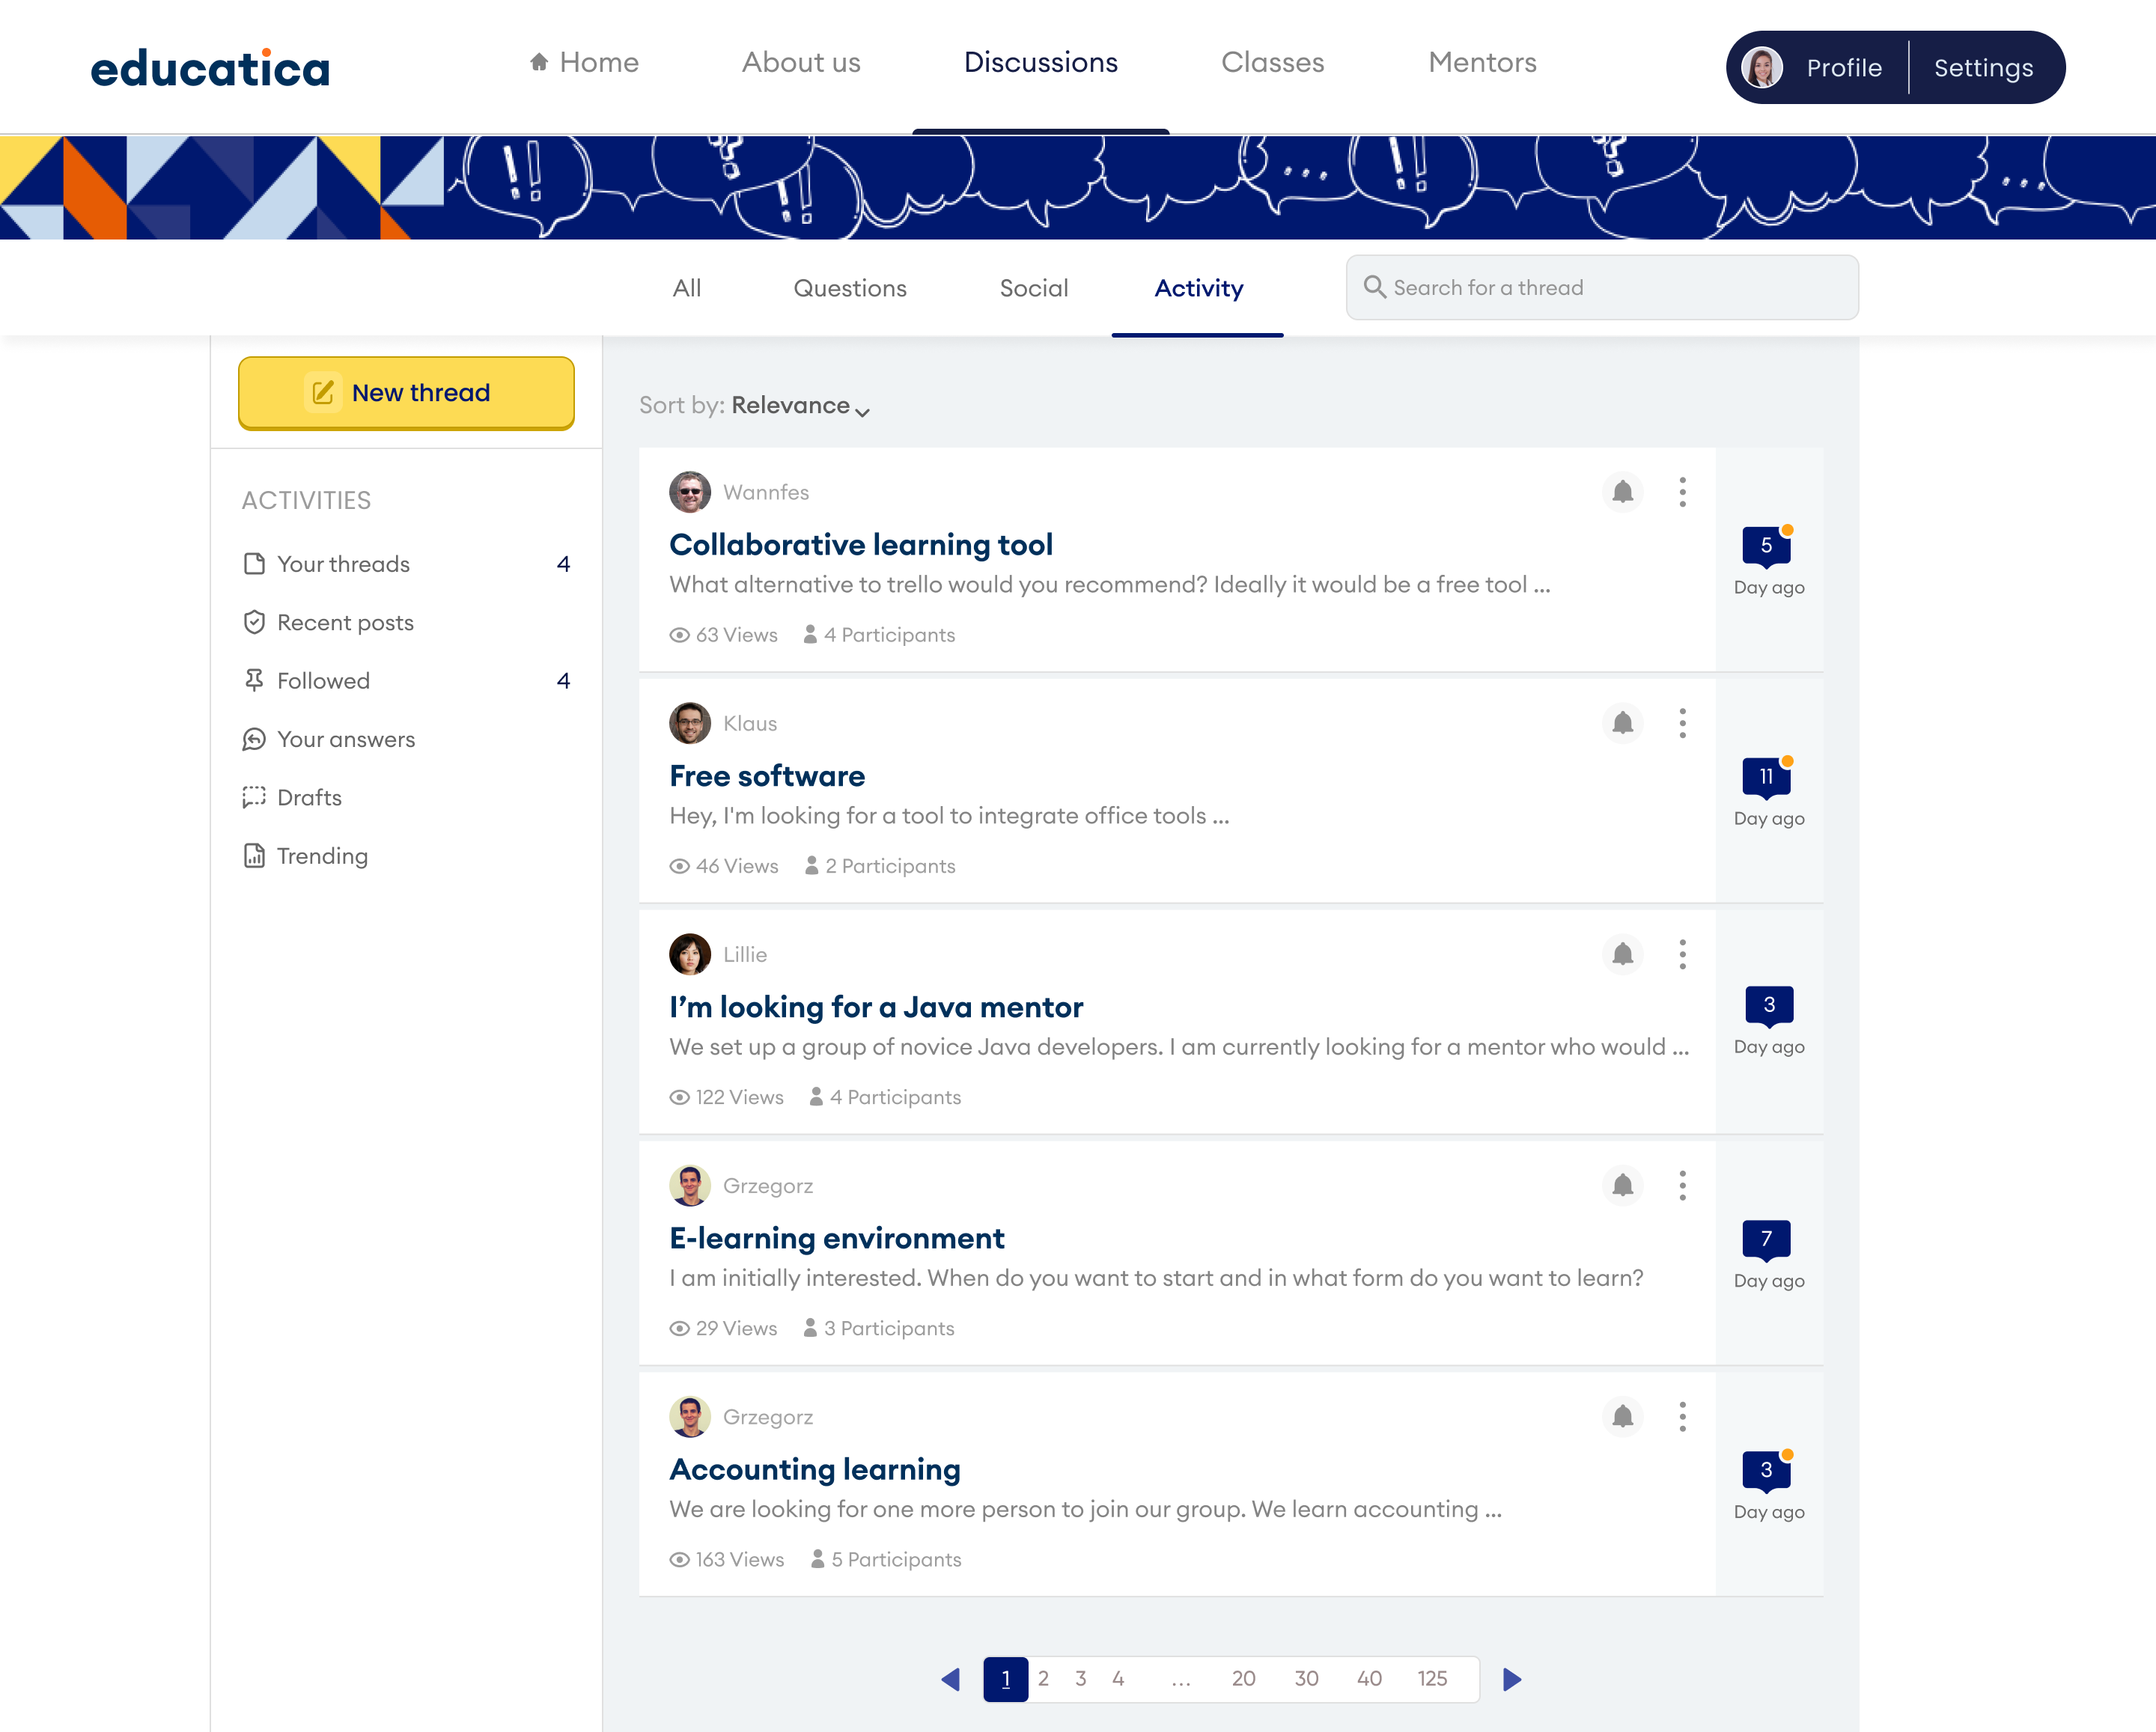Toggle bell on Java mentor thread
This screenshot has height=1732, width=2156.
click(1622, 954)
